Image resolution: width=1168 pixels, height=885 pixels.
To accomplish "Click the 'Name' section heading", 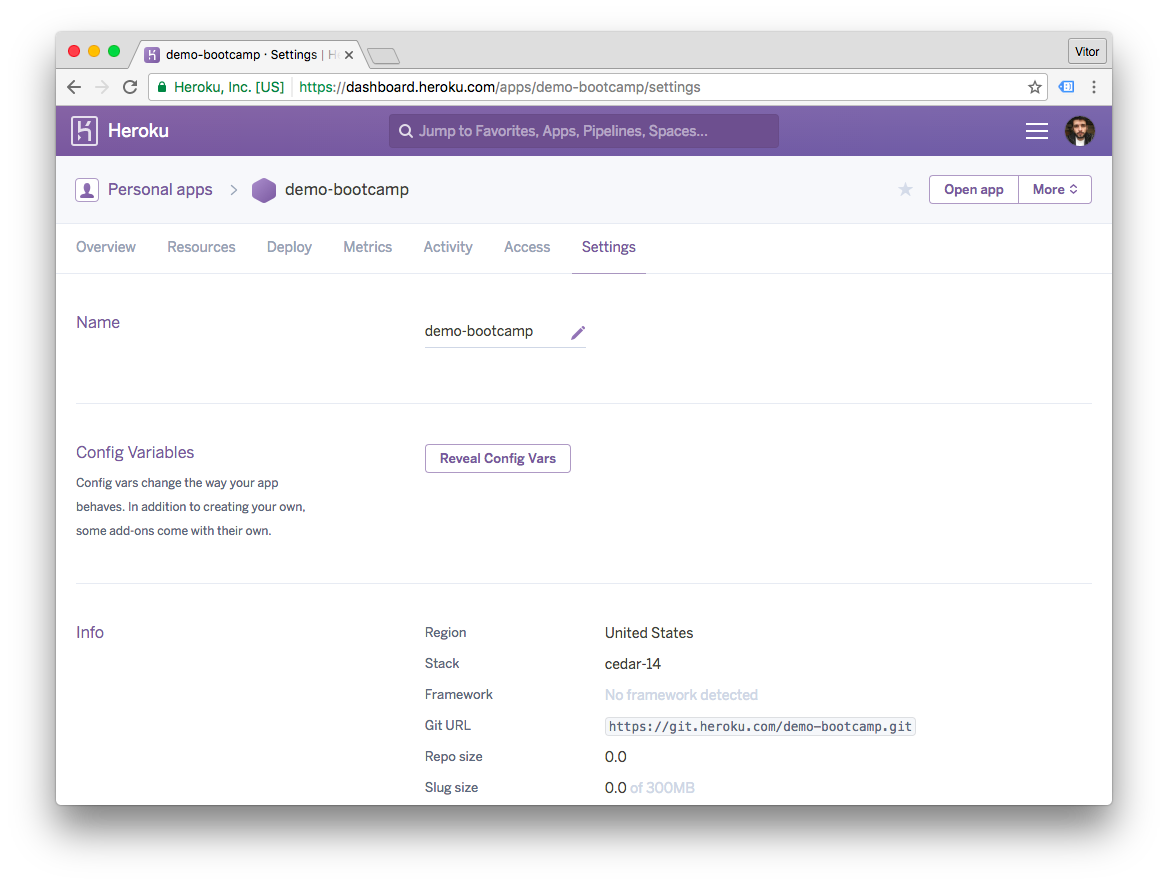I will point(98,323).
